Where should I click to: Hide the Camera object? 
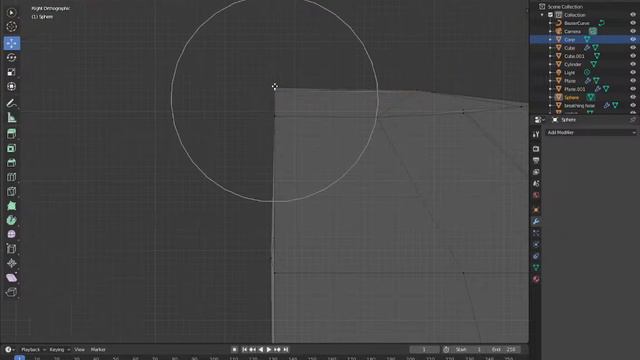pos(633,31)
